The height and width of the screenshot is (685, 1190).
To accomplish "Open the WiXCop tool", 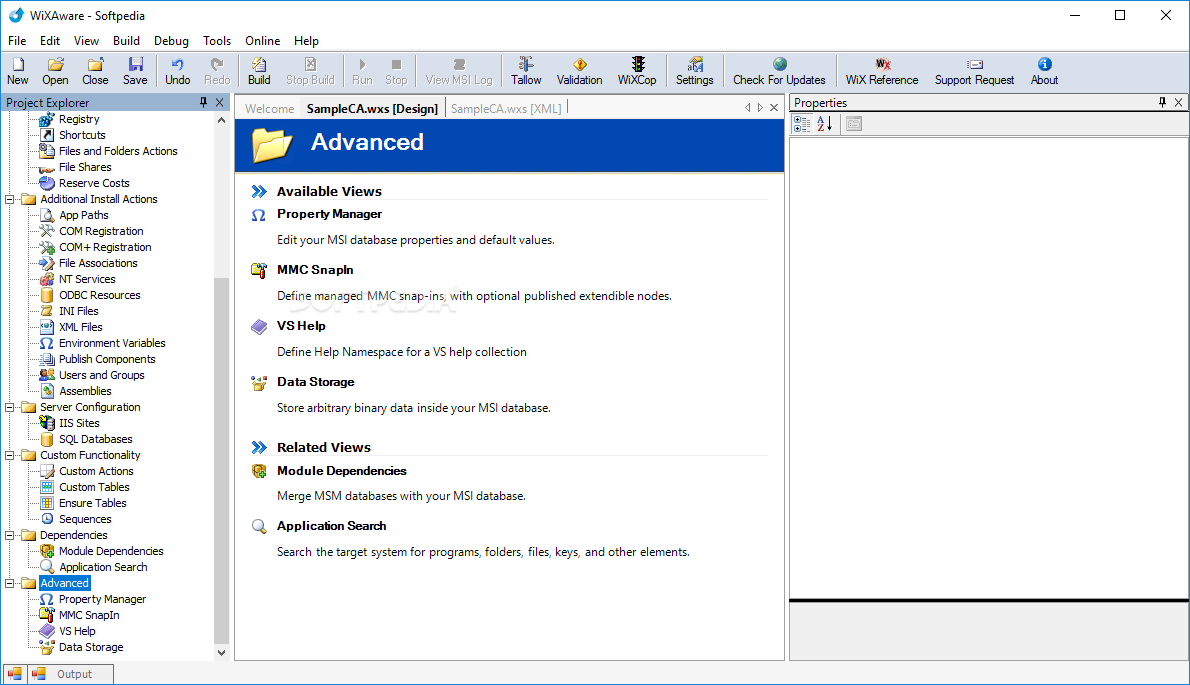I will 637,71.
